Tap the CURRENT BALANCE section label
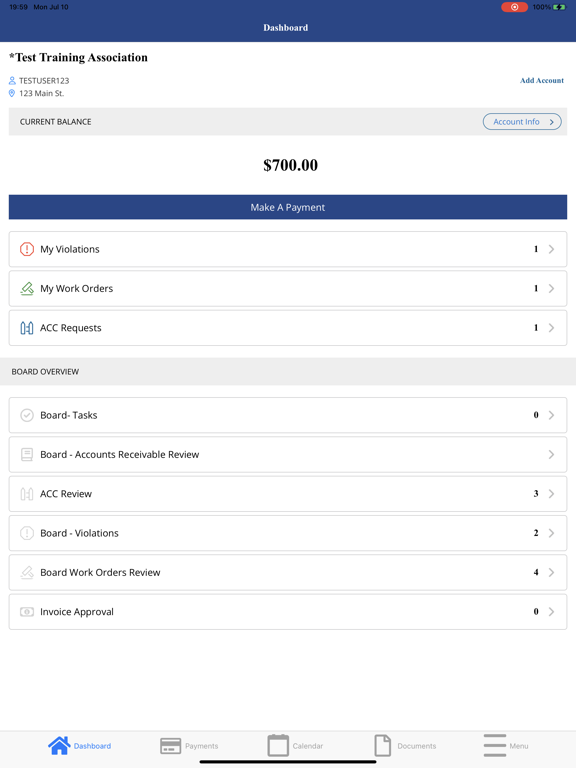Viewport: 576px width, 768px height. 55,121
